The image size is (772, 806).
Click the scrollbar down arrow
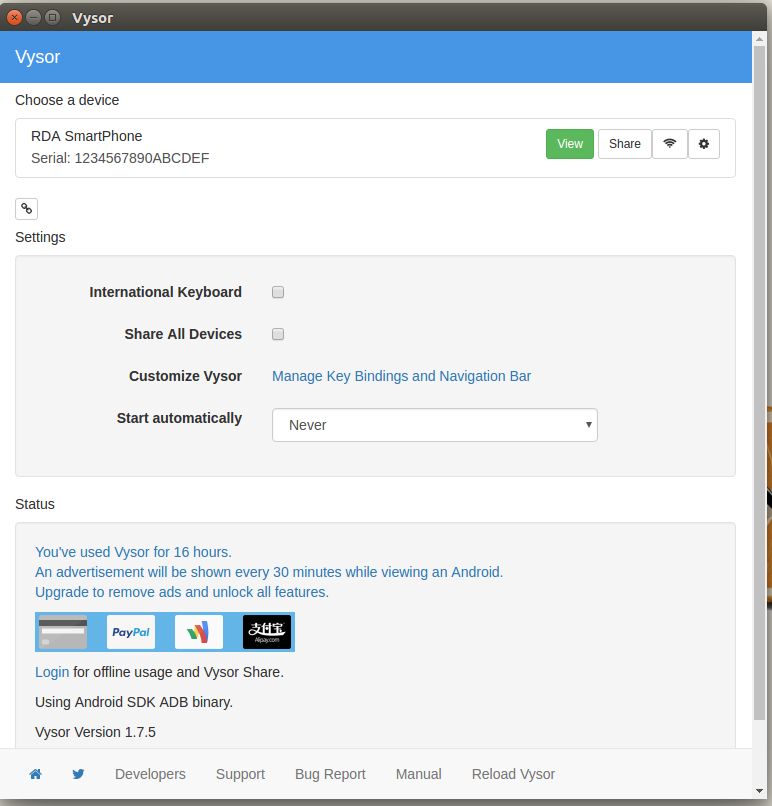pyautogui.click(x=760, y=791)
